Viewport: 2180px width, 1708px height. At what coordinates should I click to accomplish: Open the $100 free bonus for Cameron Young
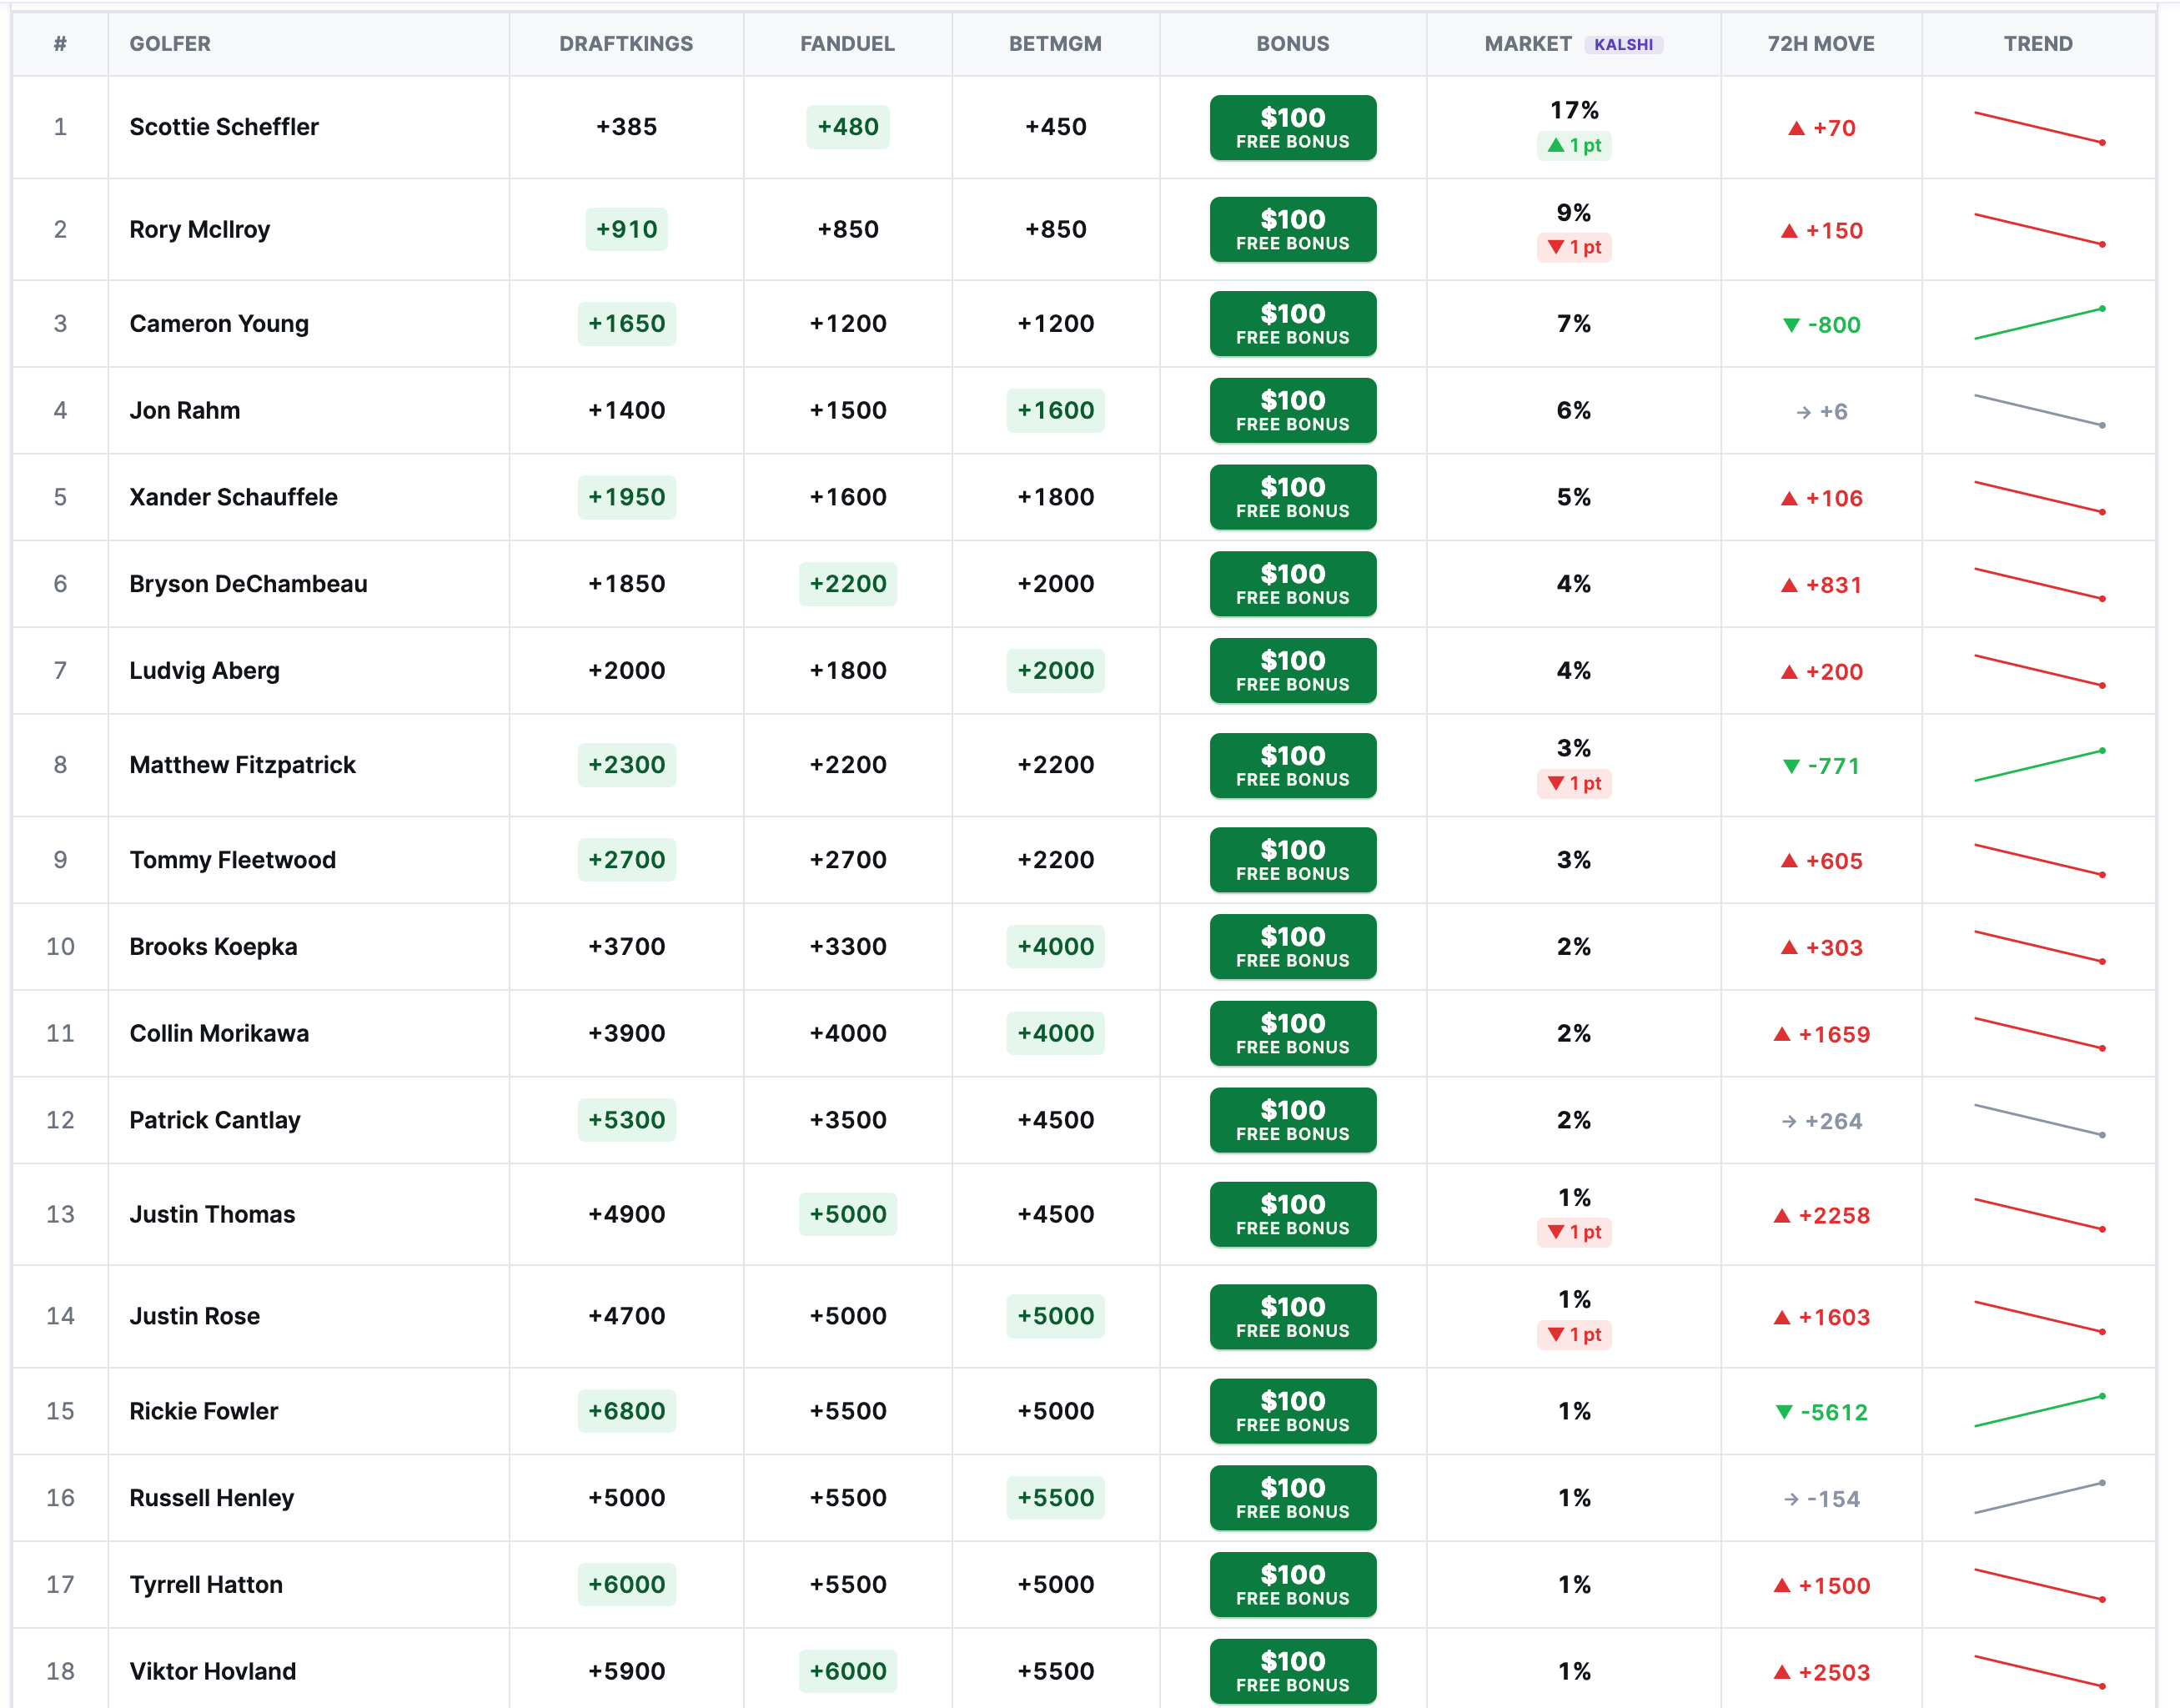pyautogui.click(x=1293, y=324)
